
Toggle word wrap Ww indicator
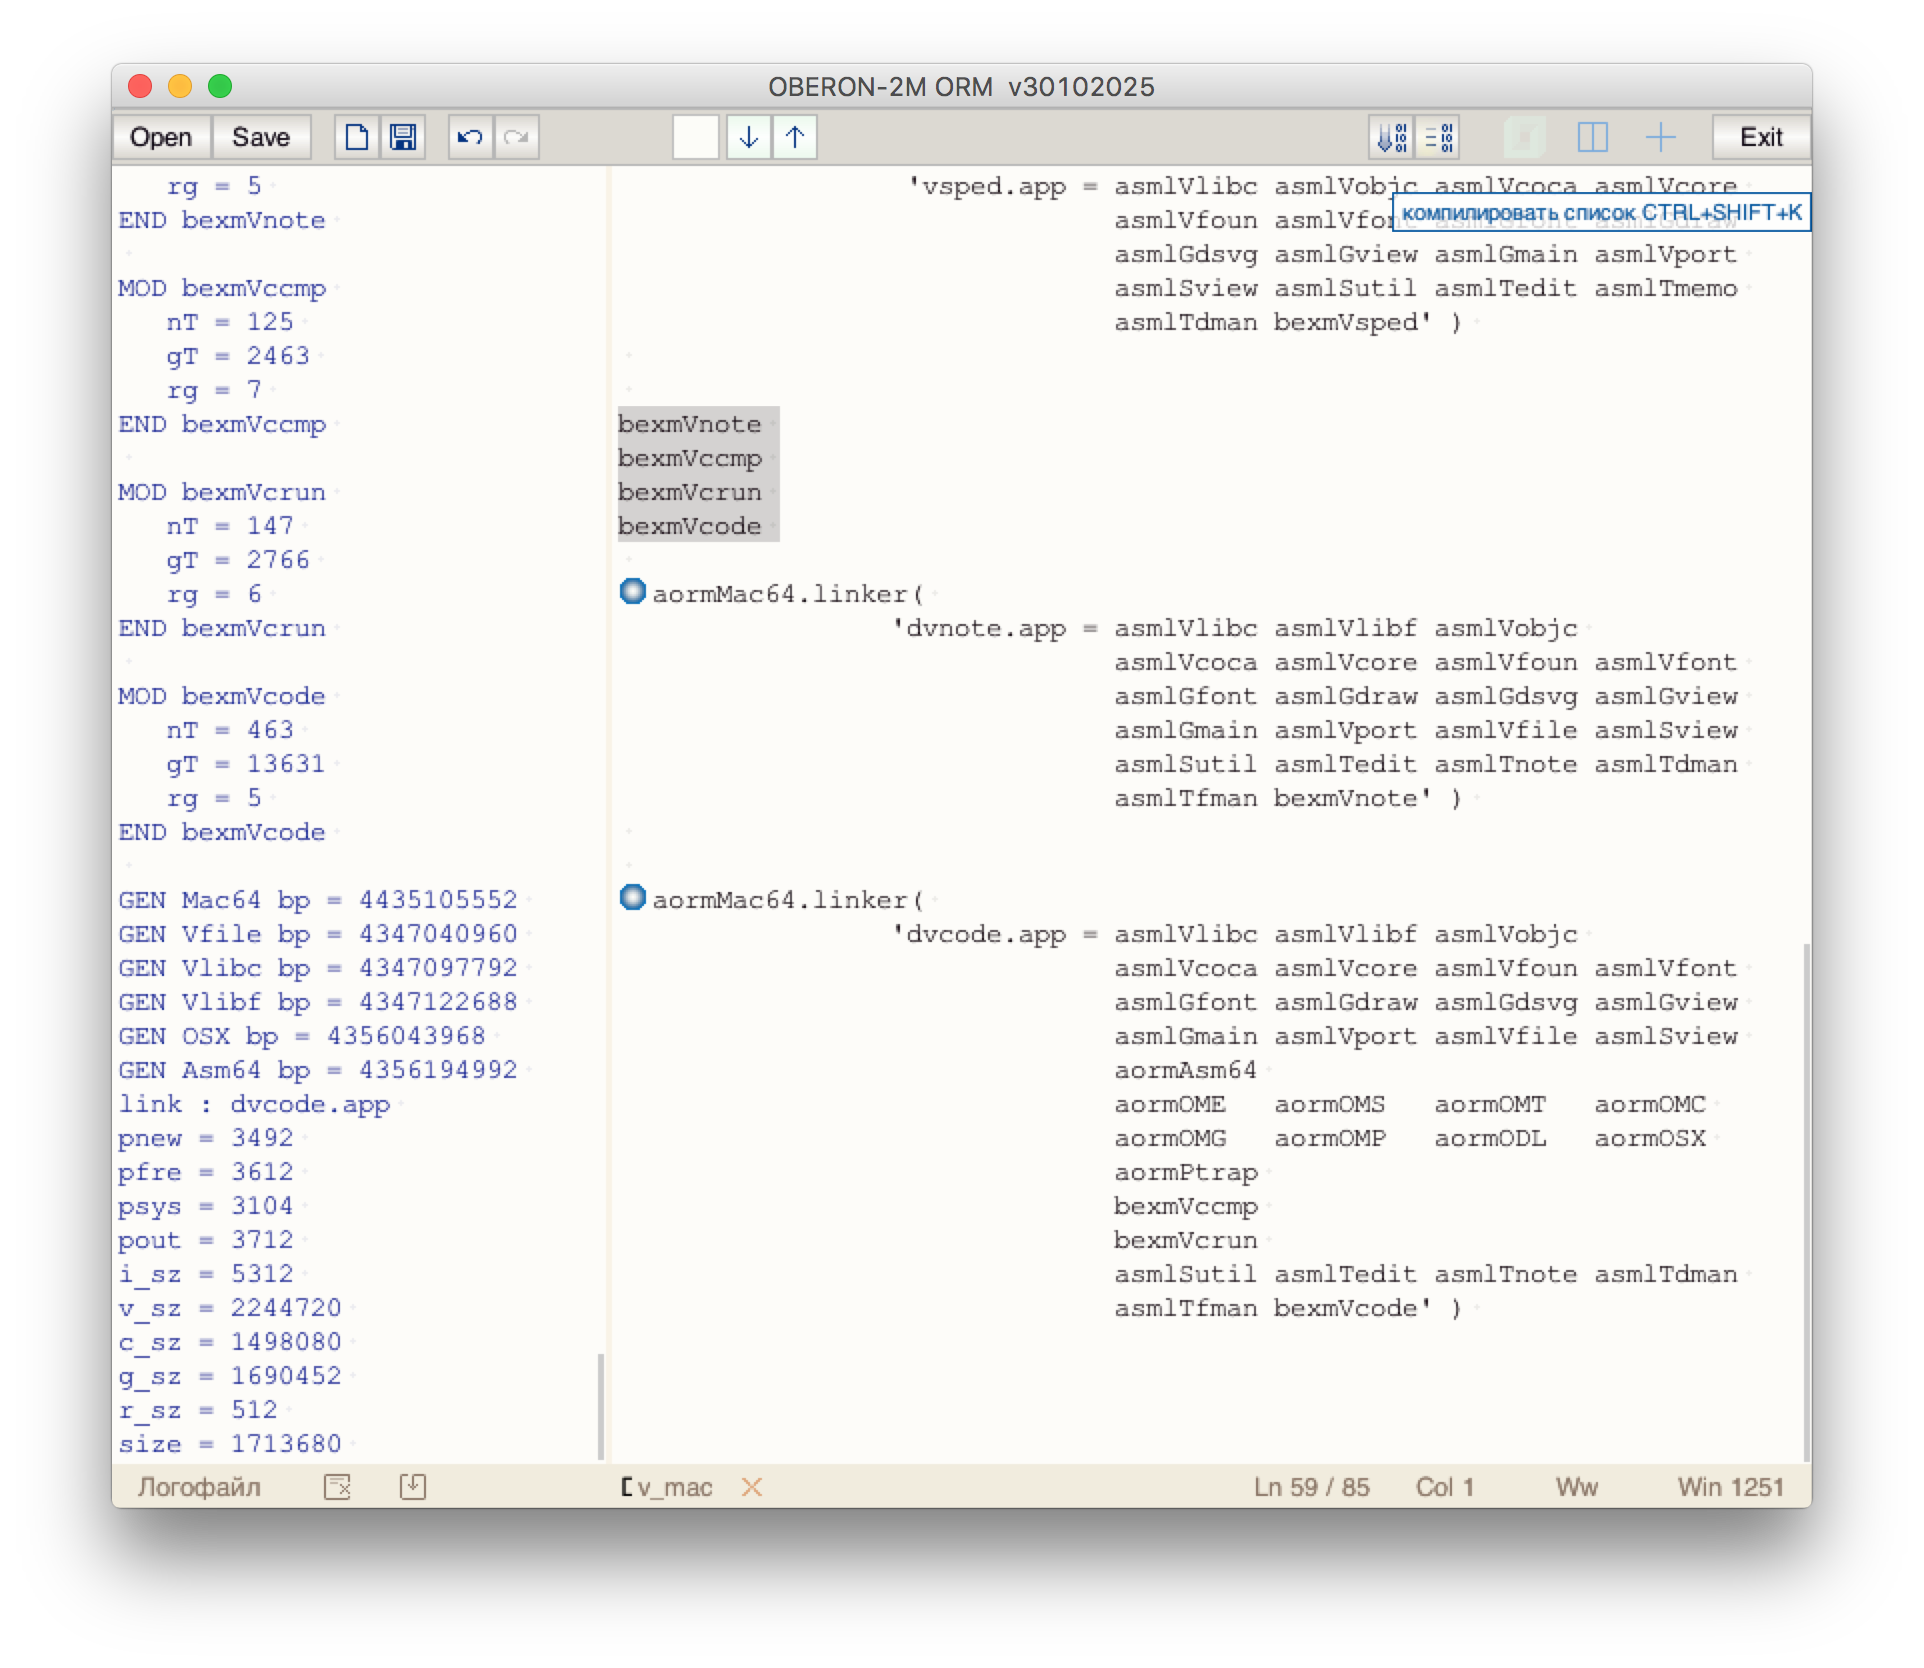1576,1487
